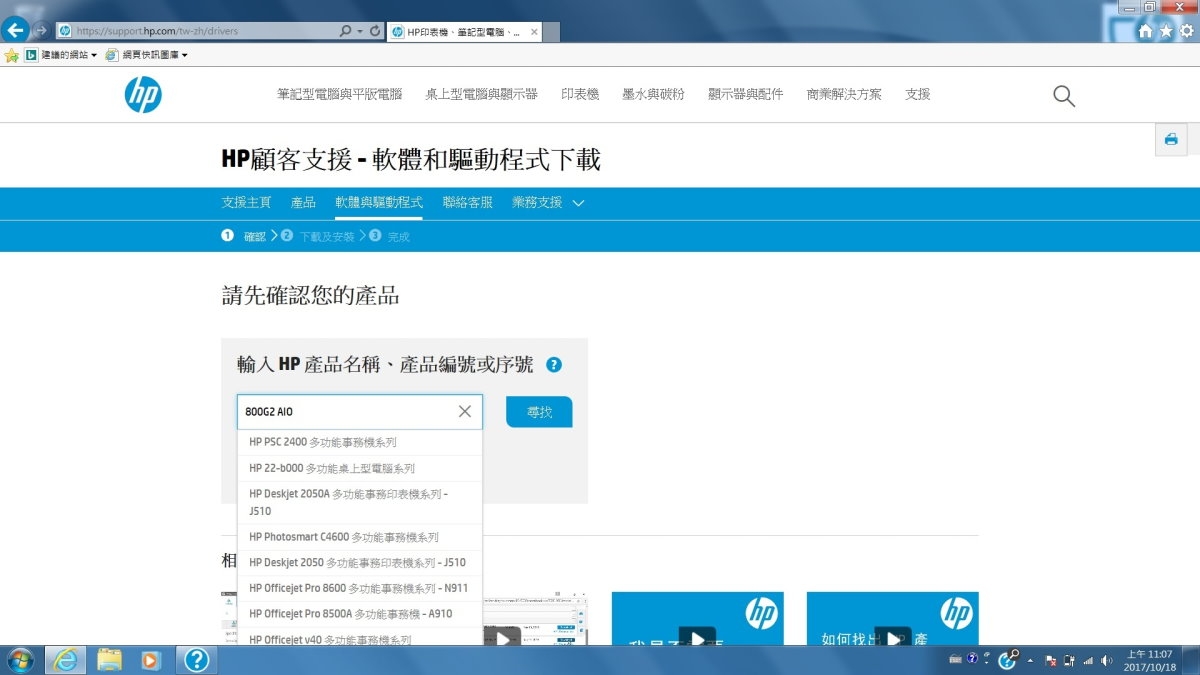Viewport: 1200px width, 675px height.
Task: Open the 商業解決方案 menu
Action: point(844,94)
